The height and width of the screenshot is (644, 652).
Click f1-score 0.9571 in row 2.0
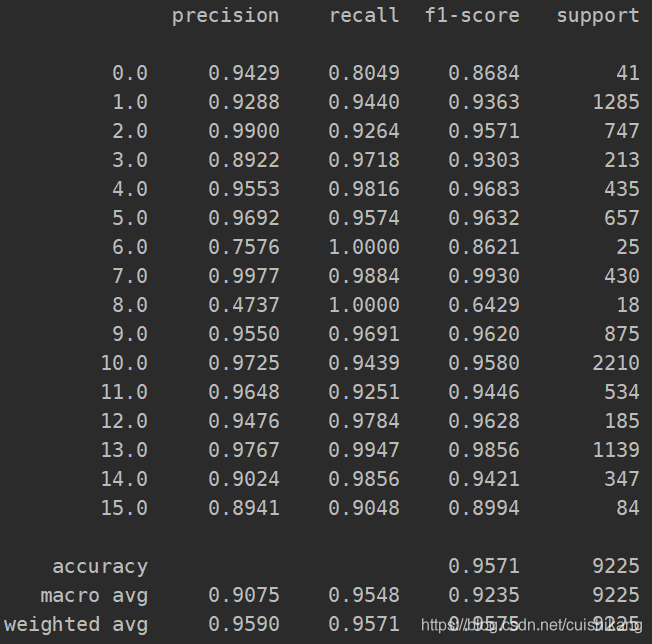(x=484, y=131)
